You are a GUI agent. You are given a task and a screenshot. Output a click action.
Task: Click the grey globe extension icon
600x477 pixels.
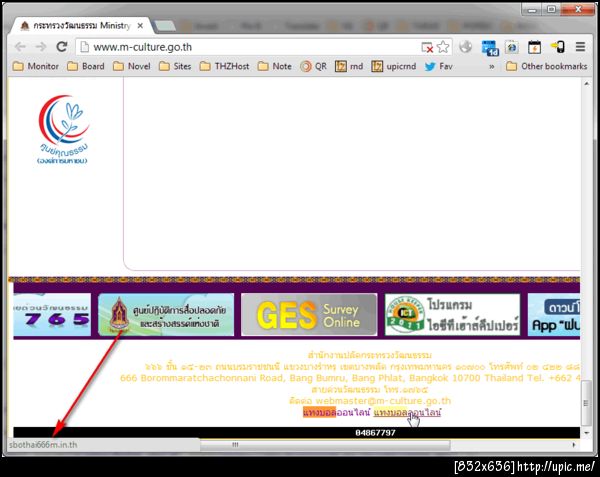coord(465,47)
